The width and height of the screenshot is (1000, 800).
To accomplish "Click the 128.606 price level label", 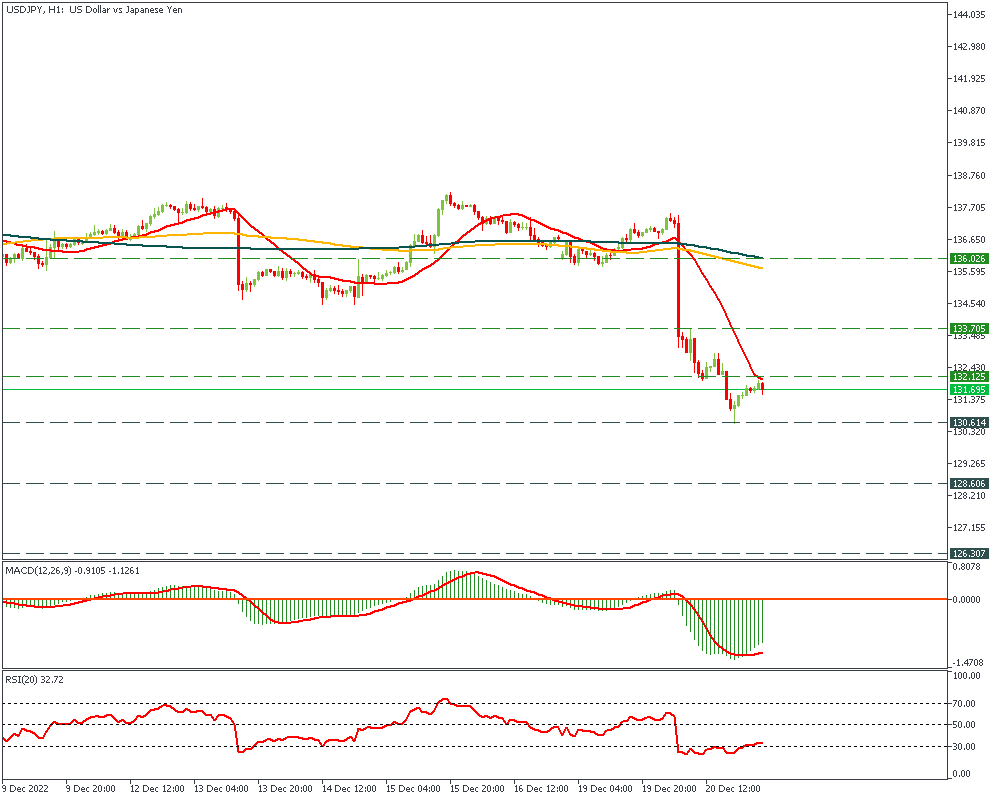I will click(x=968, y=484).
